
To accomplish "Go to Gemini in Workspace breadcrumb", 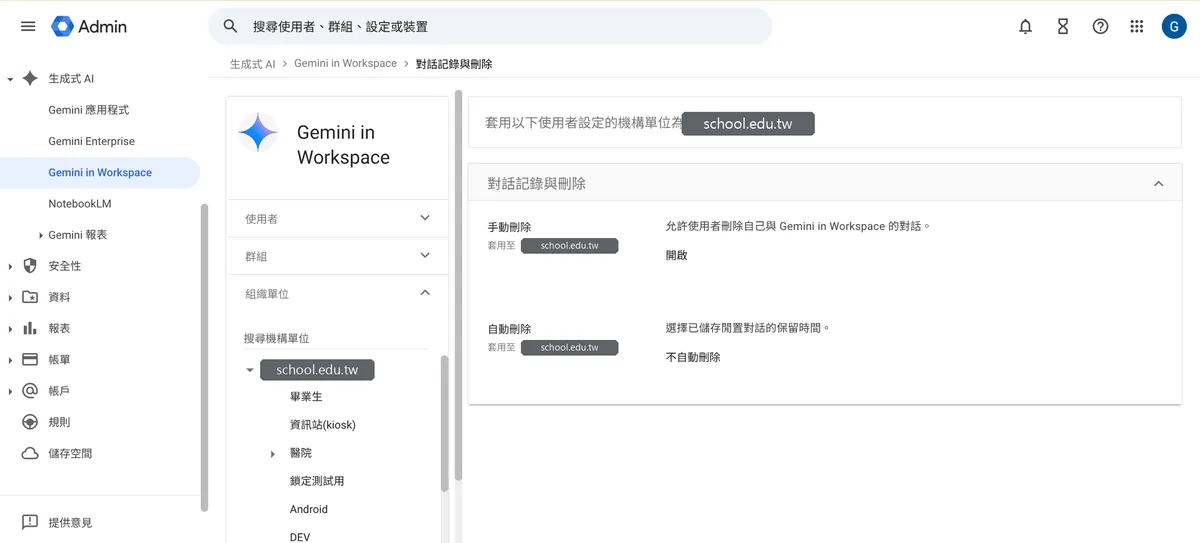I will click(x=345, y=63).
